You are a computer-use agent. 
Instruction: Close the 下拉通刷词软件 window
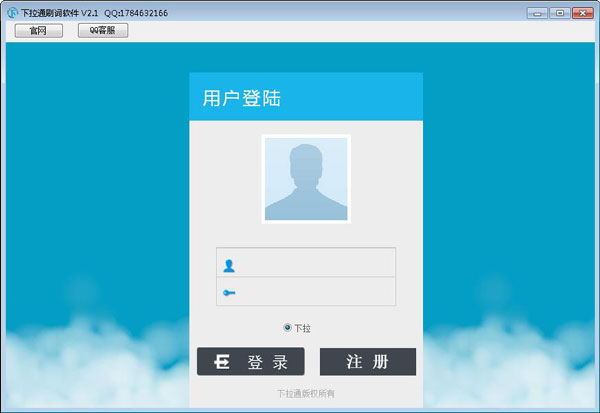pyautogui.click(x=582, y=13)
